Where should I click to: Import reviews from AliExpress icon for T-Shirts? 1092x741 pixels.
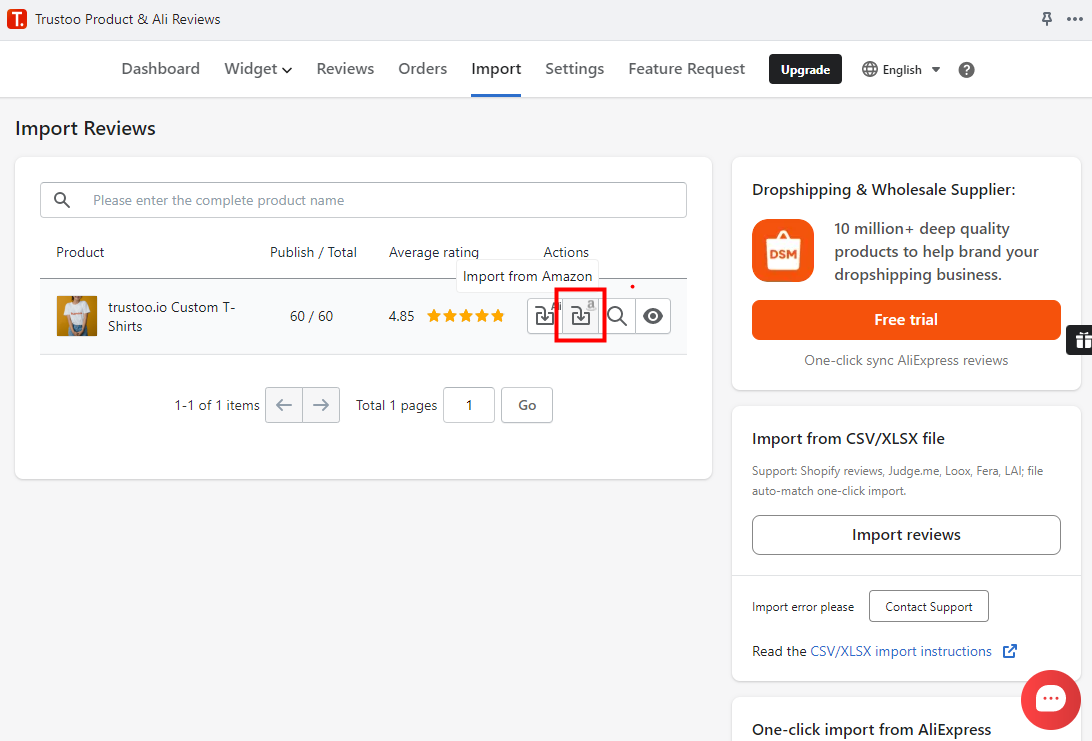[x=544, y=316]
